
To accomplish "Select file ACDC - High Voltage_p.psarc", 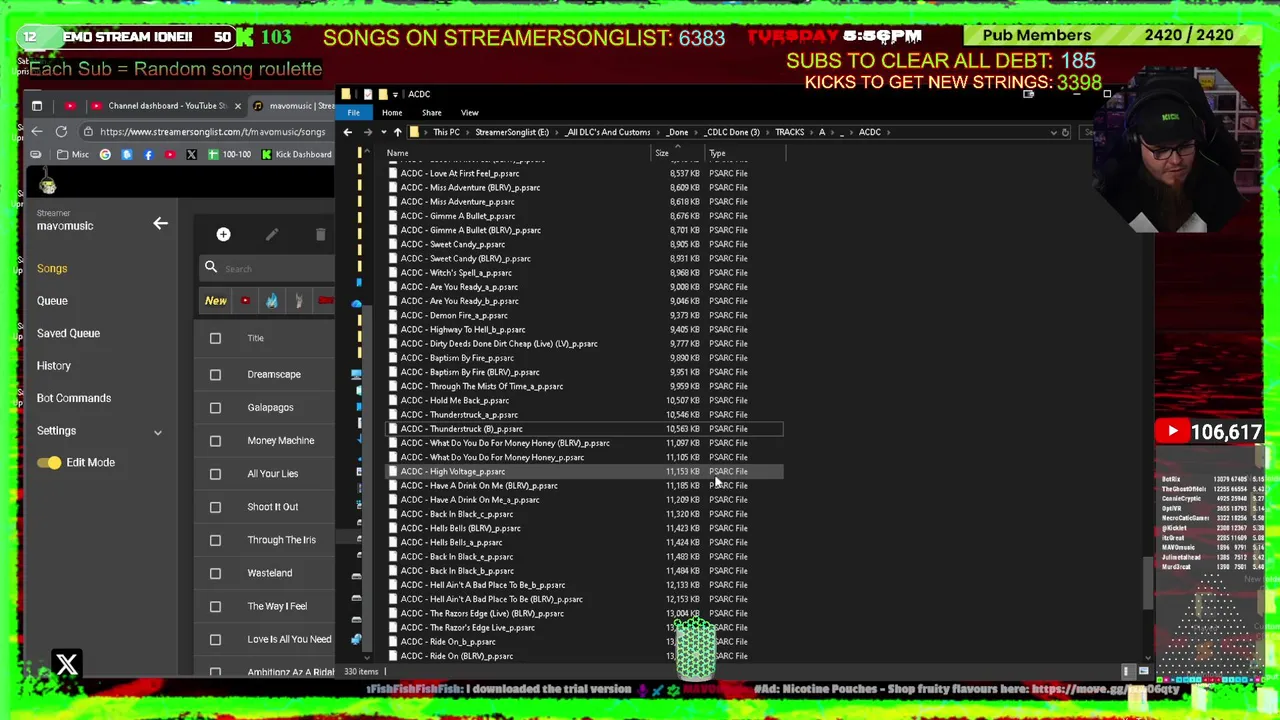I will point(585,471).
